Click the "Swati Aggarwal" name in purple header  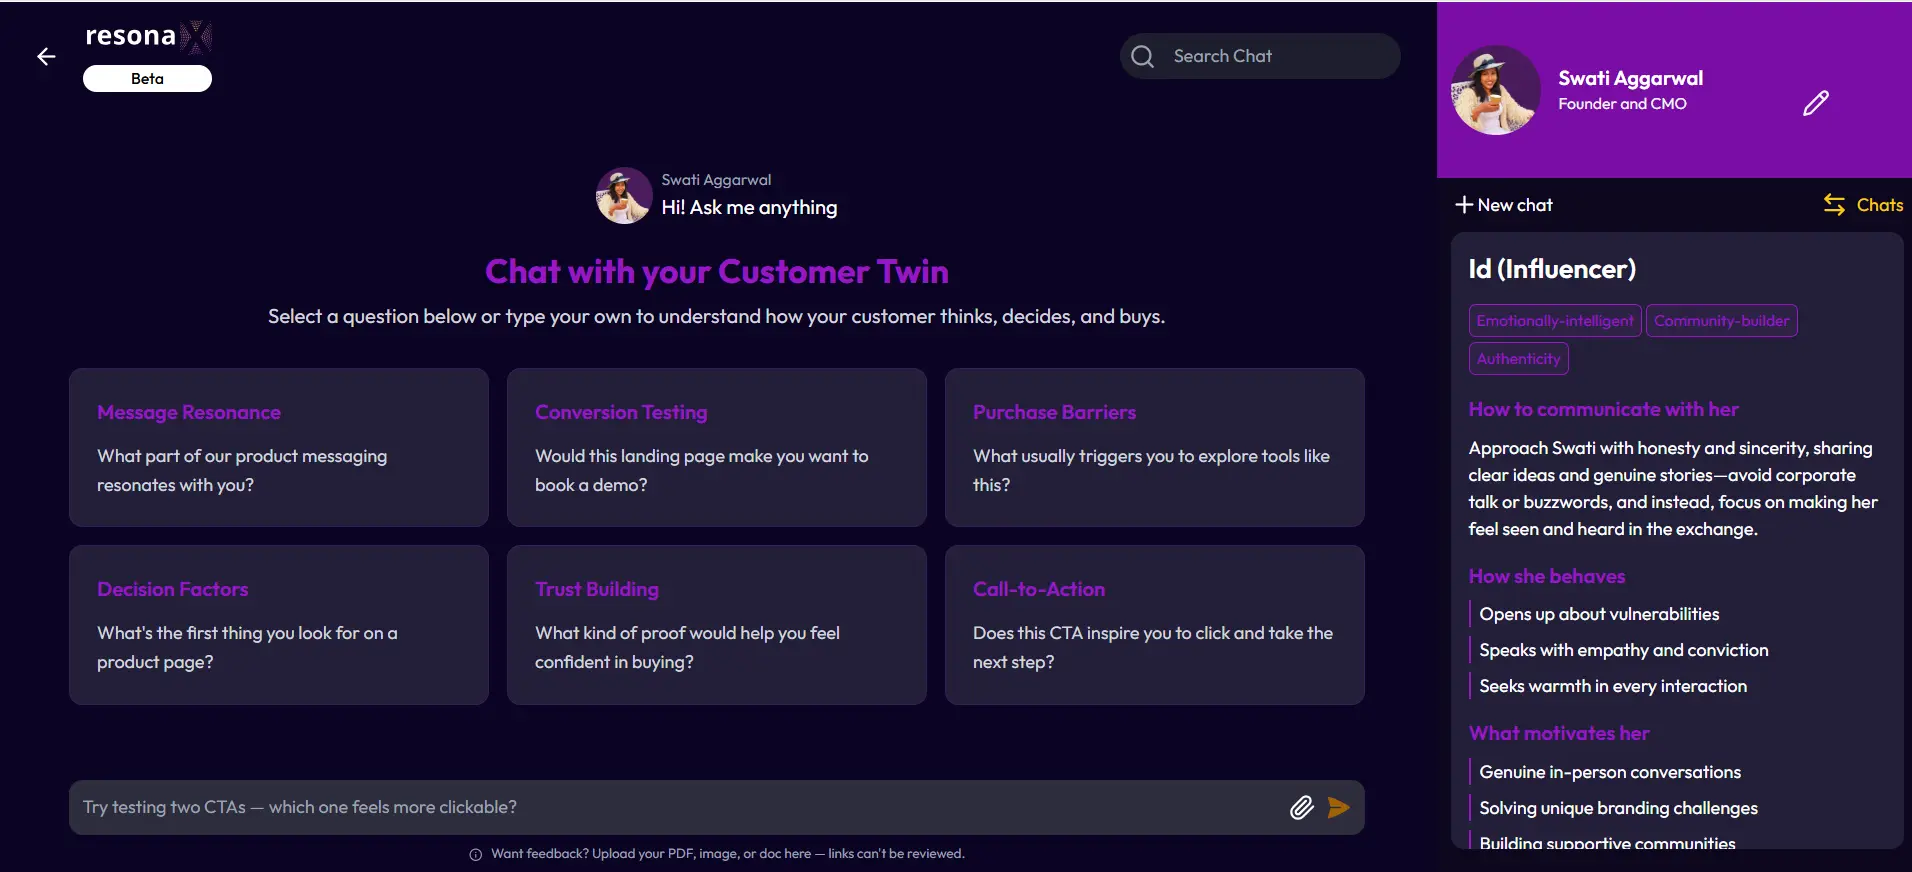tap(1630, 78)
